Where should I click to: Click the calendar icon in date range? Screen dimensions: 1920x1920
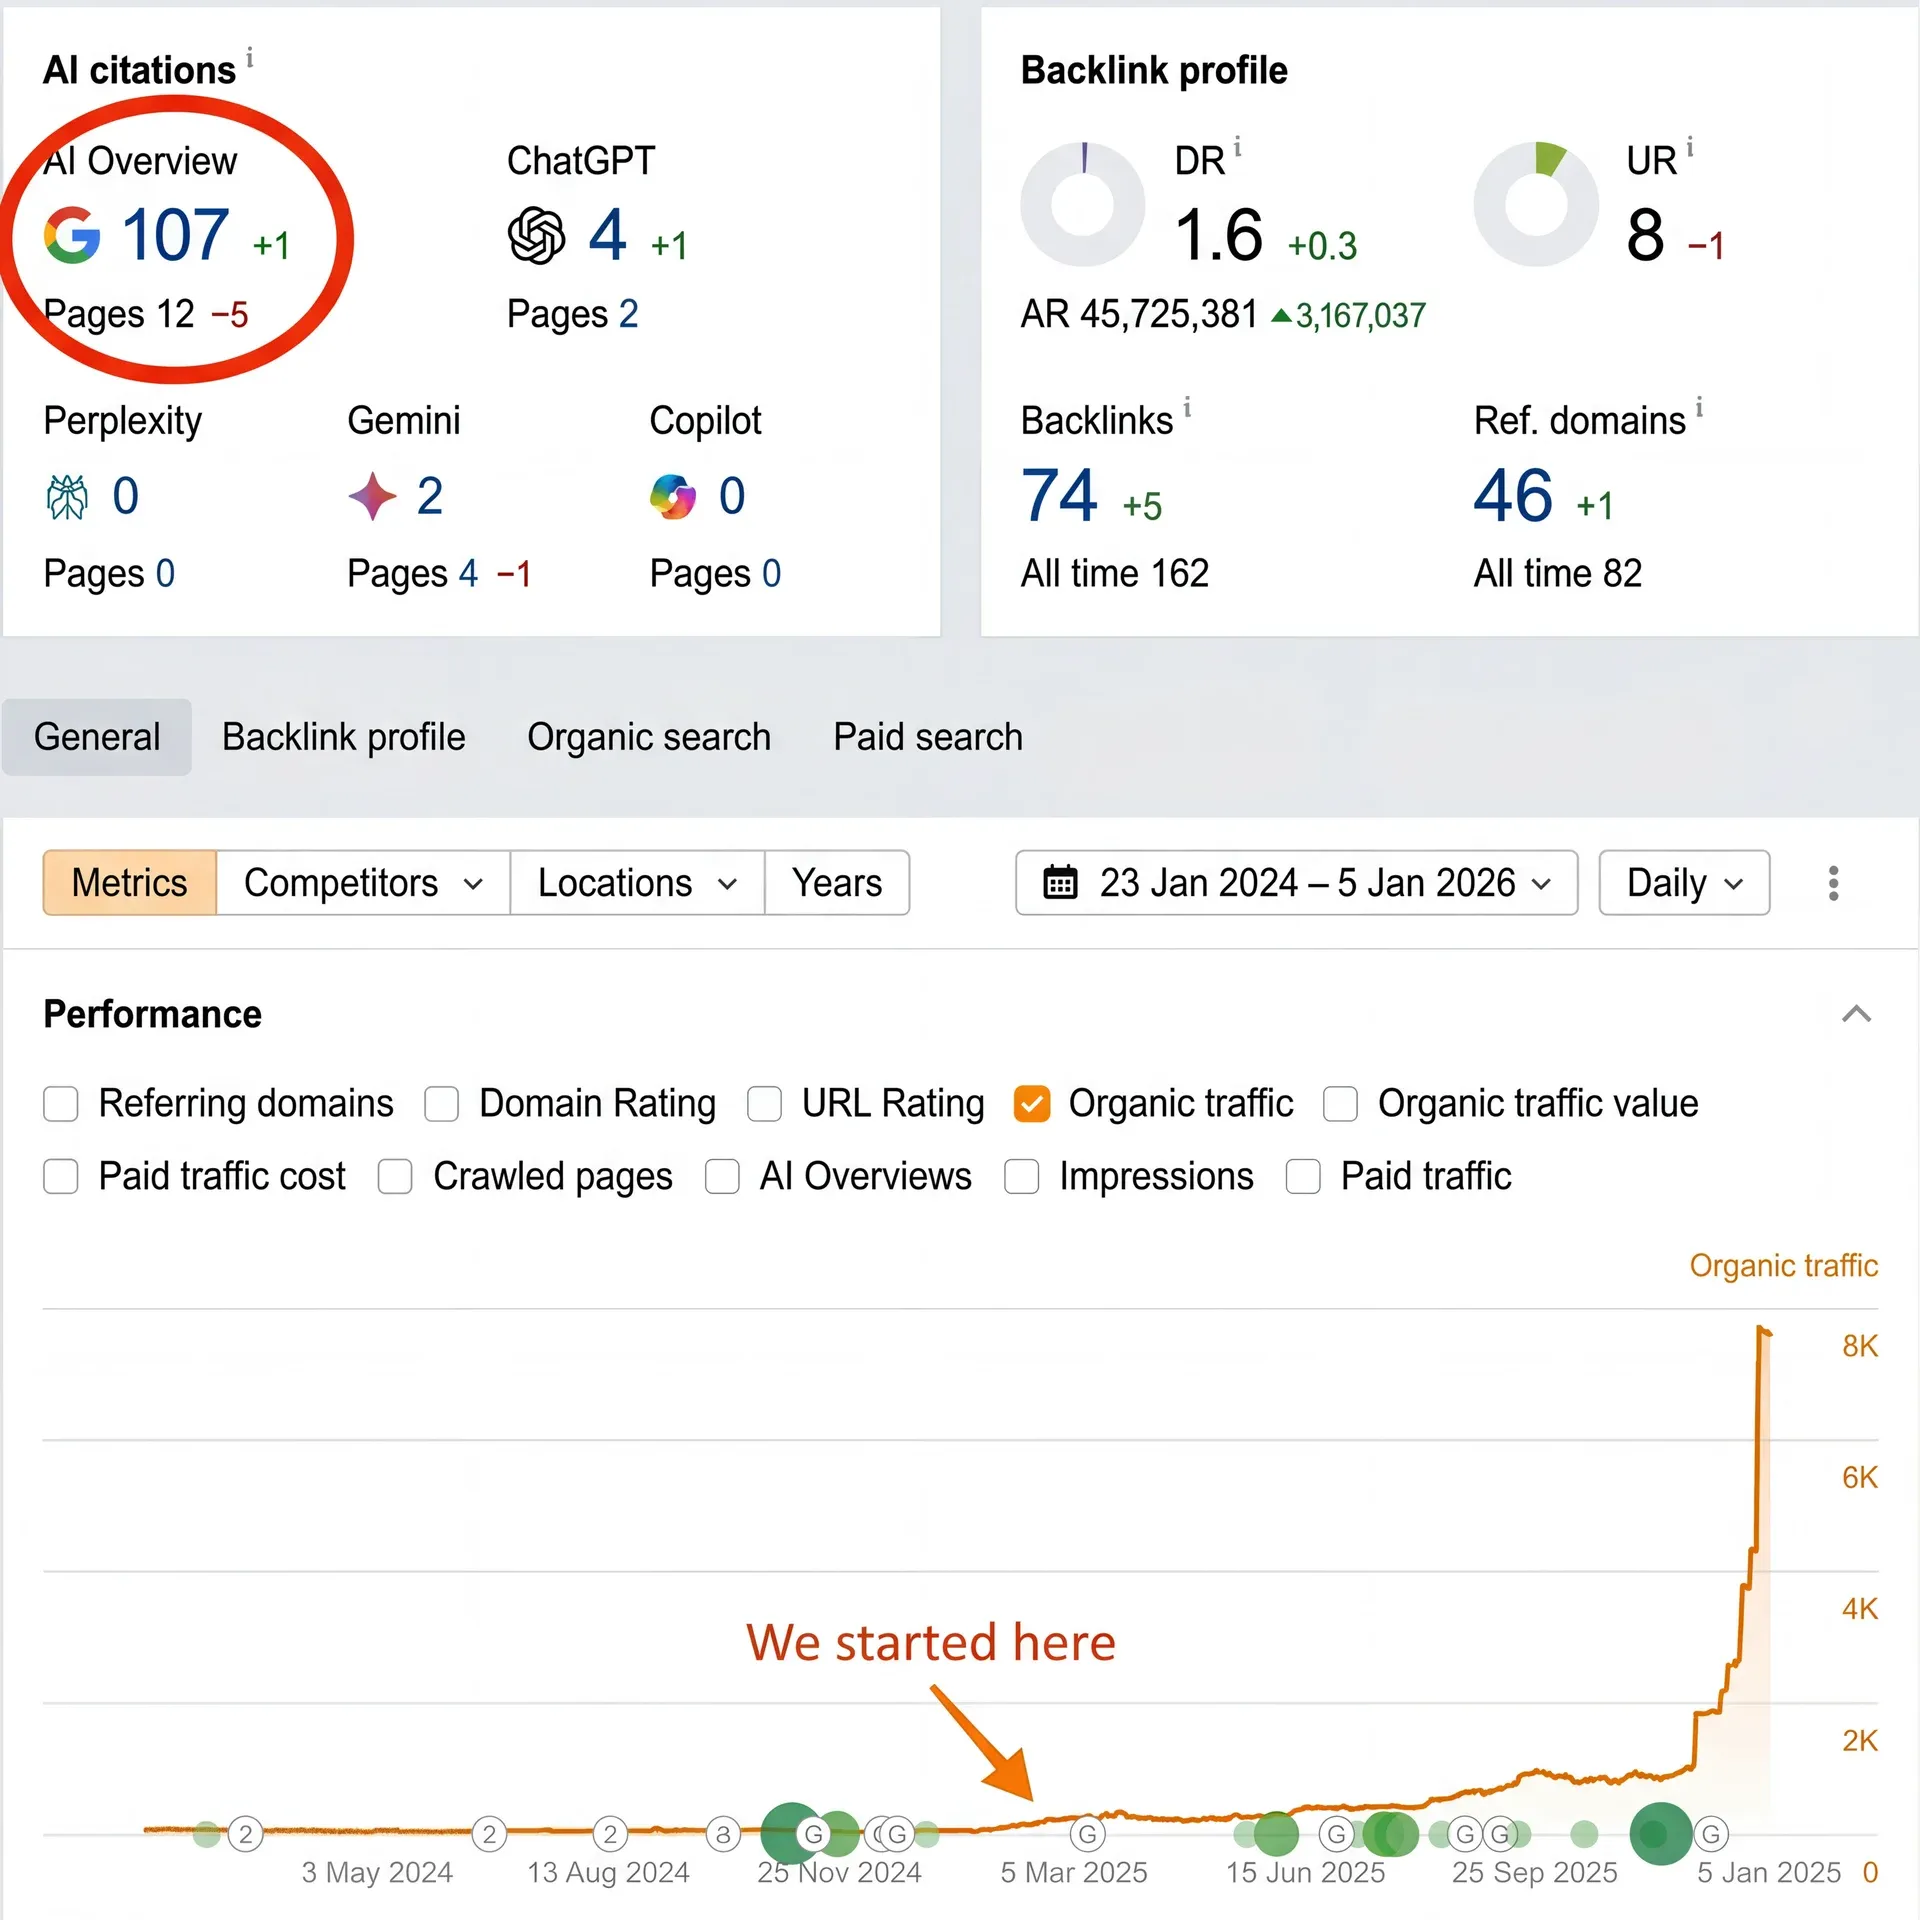pos(1060,883)
